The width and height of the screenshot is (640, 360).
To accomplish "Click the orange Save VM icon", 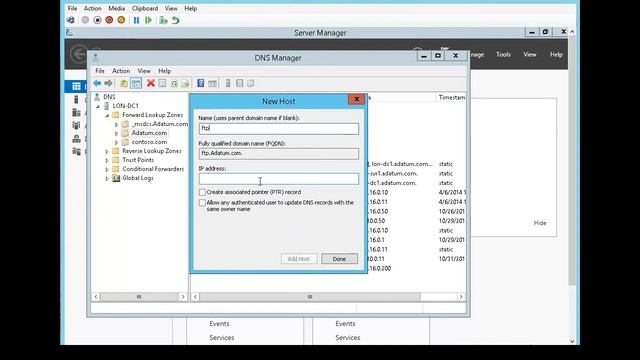I will 121,20.
